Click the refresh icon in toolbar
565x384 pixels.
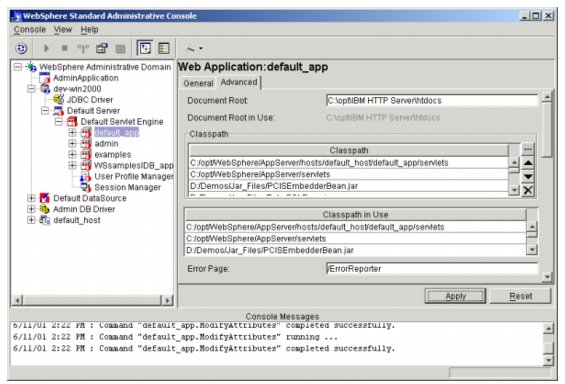pos(21,48)
